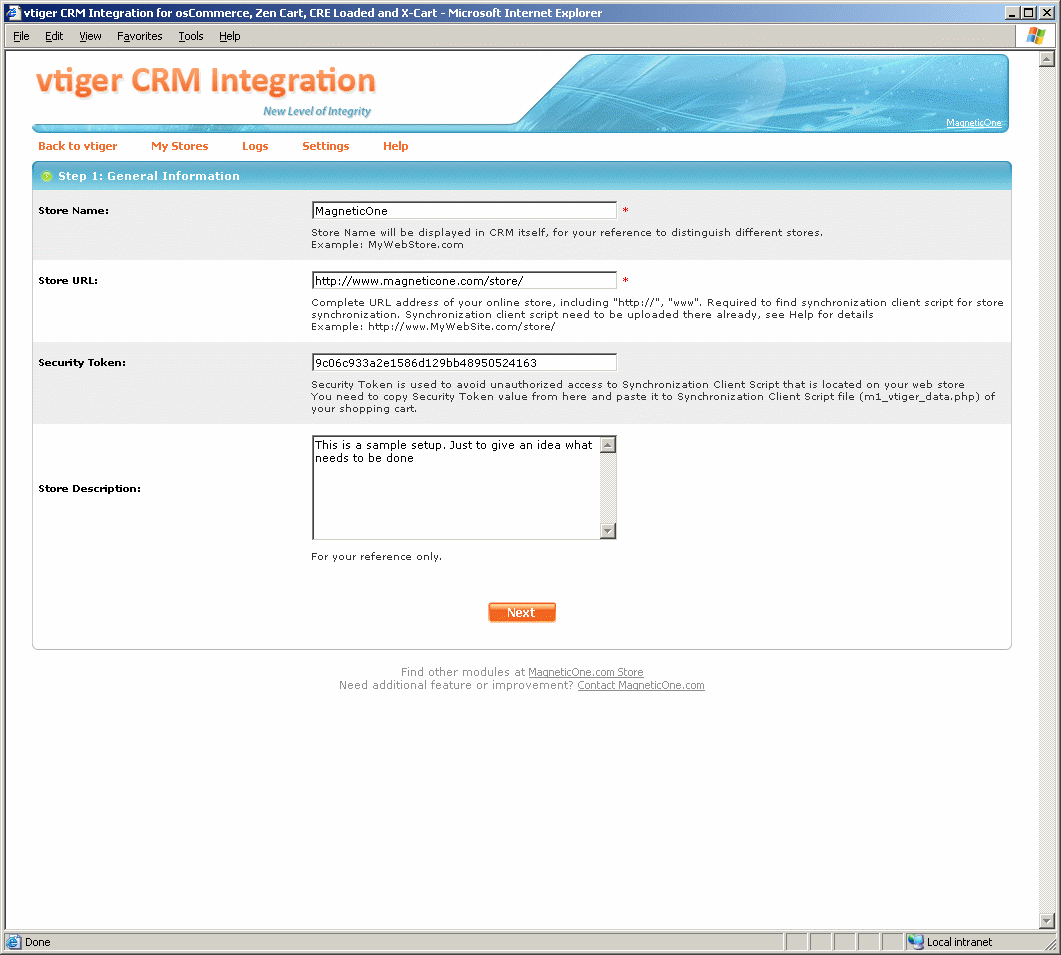
Task: Click the Security Token: label
Action: (82, 363)
